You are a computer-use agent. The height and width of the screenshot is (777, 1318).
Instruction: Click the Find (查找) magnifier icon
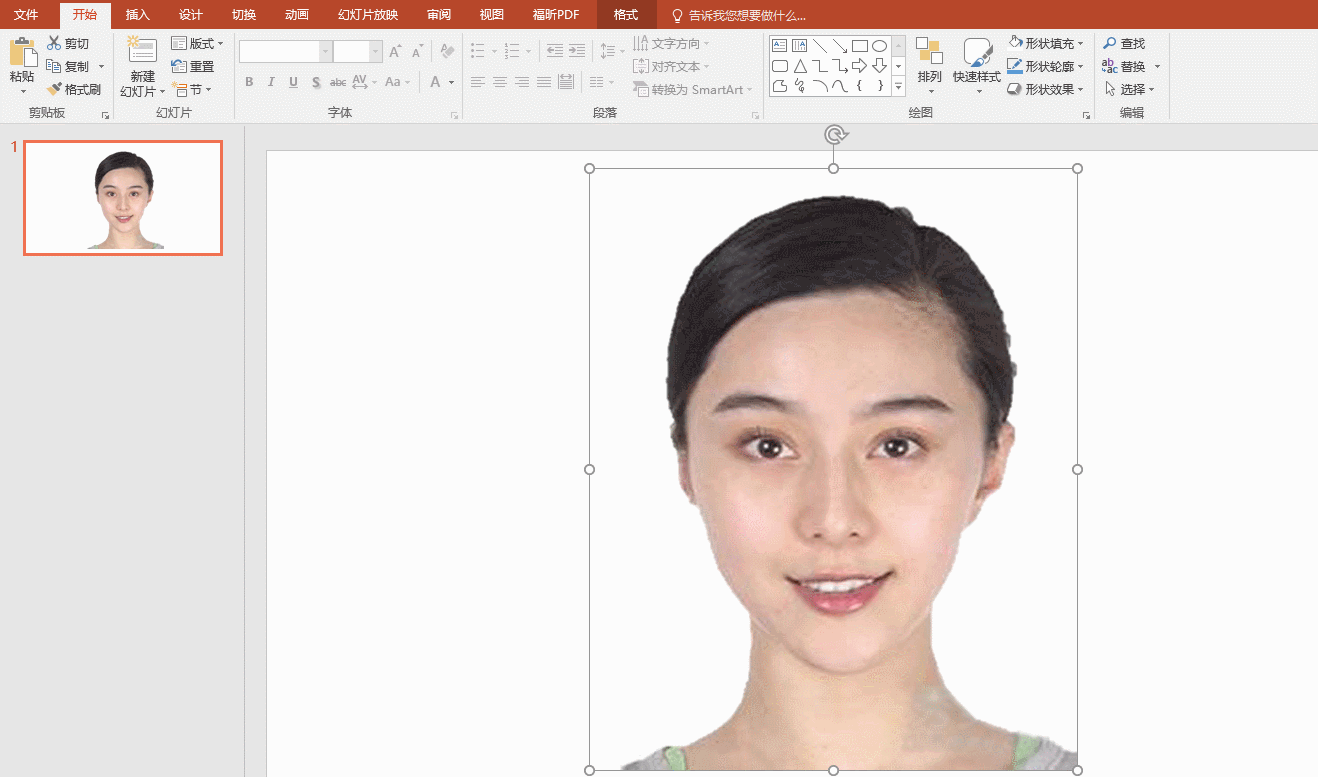(1109, 44)
